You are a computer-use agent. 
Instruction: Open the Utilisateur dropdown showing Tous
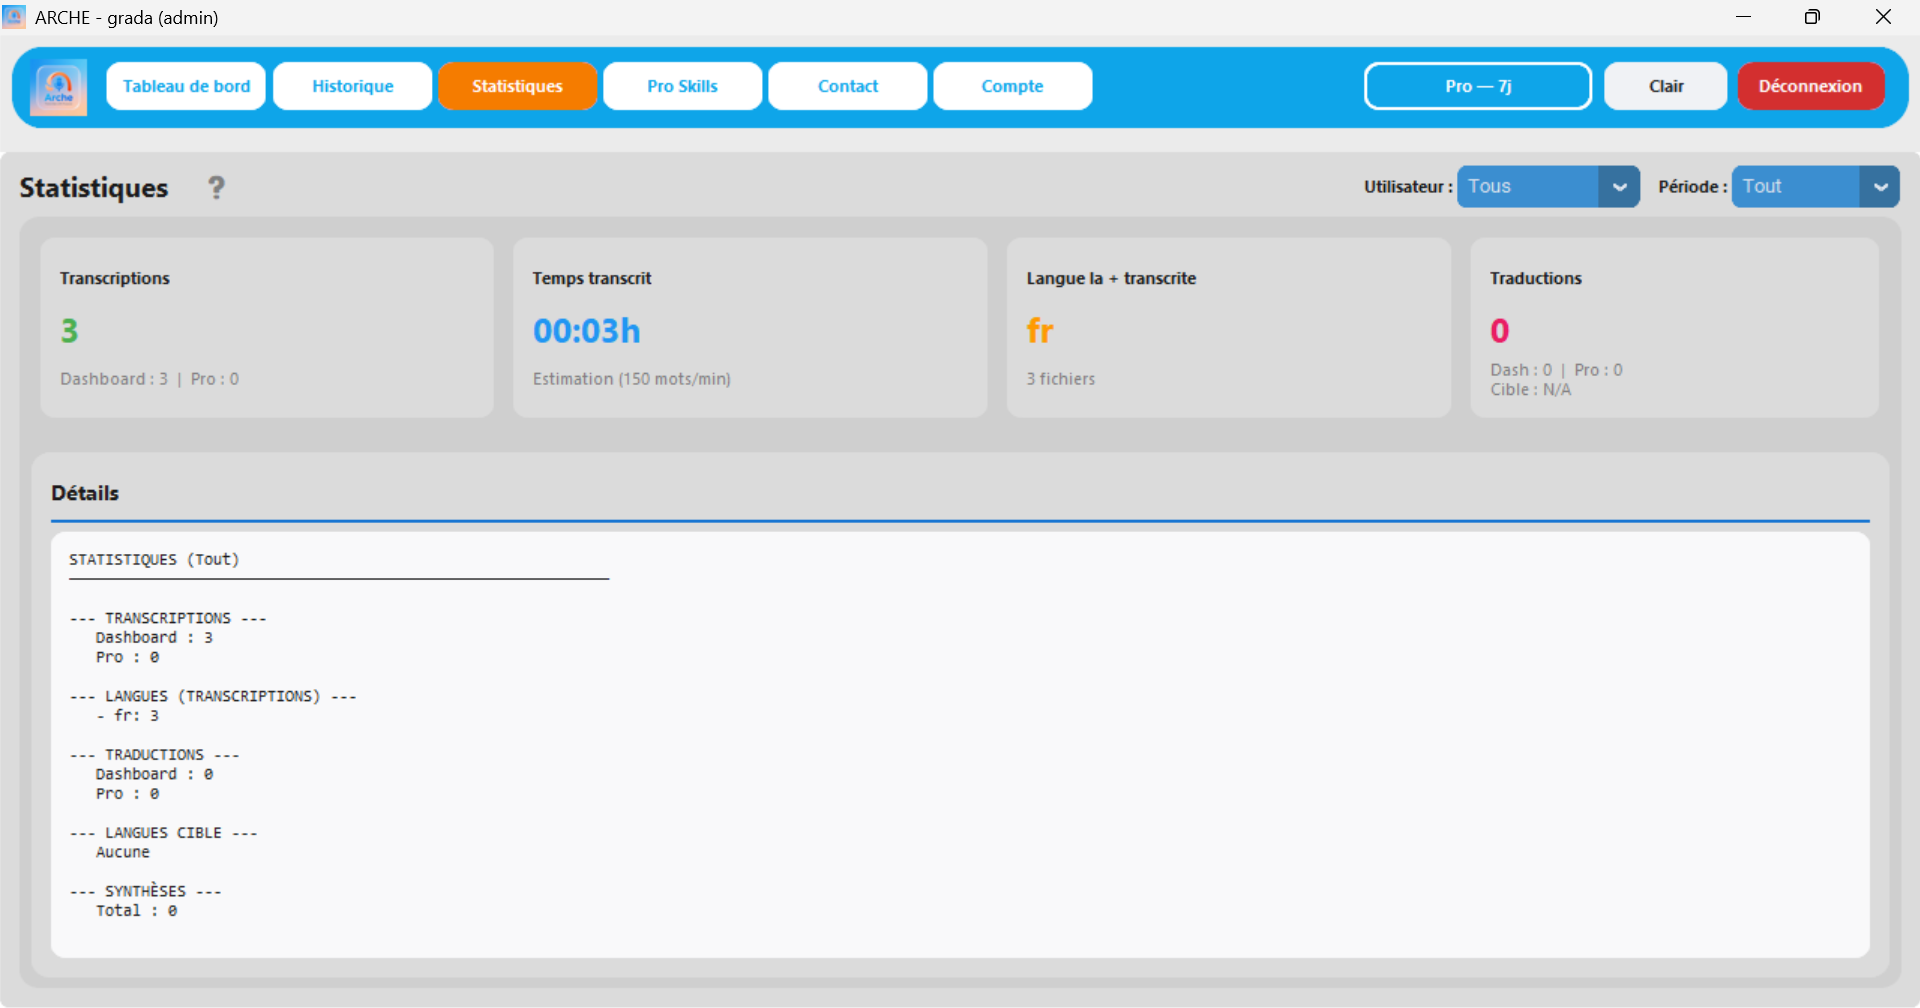click(x=1548, y=187)
